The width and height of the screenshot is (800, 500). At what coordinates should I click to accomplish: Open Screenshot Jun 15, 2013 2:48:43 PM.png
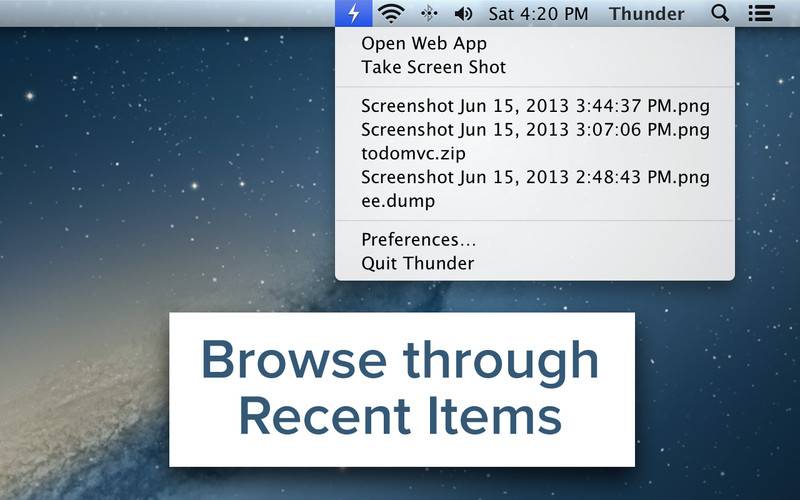(535, 177)
